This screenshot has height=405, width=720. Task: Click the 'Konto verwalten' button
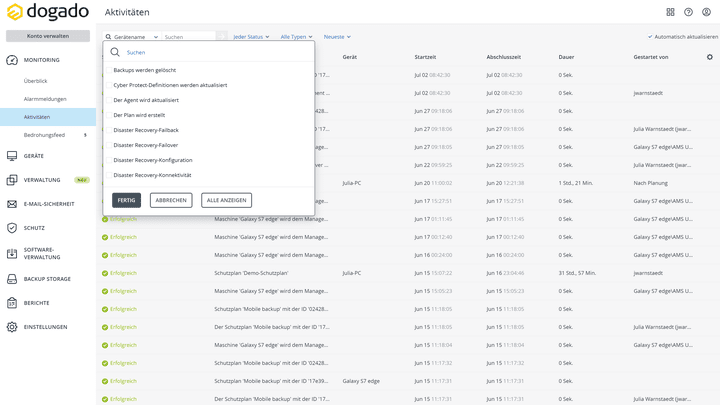click(x=48, y=36)
